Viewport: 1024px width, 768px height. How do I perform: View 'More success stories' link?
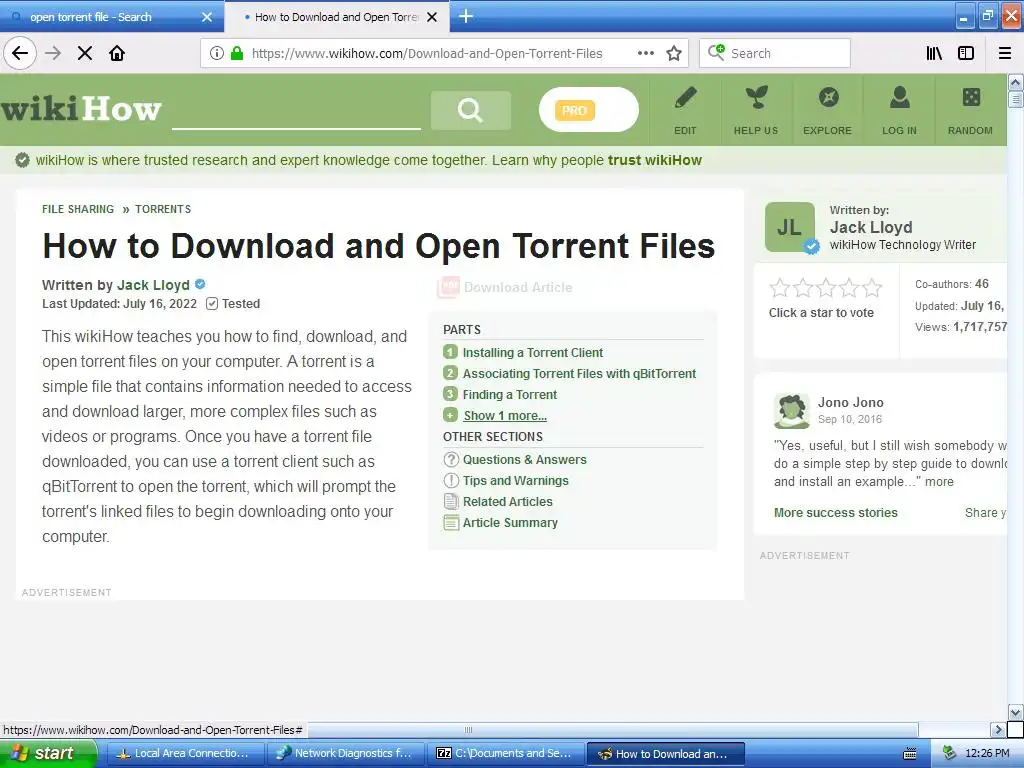[835, 513]
